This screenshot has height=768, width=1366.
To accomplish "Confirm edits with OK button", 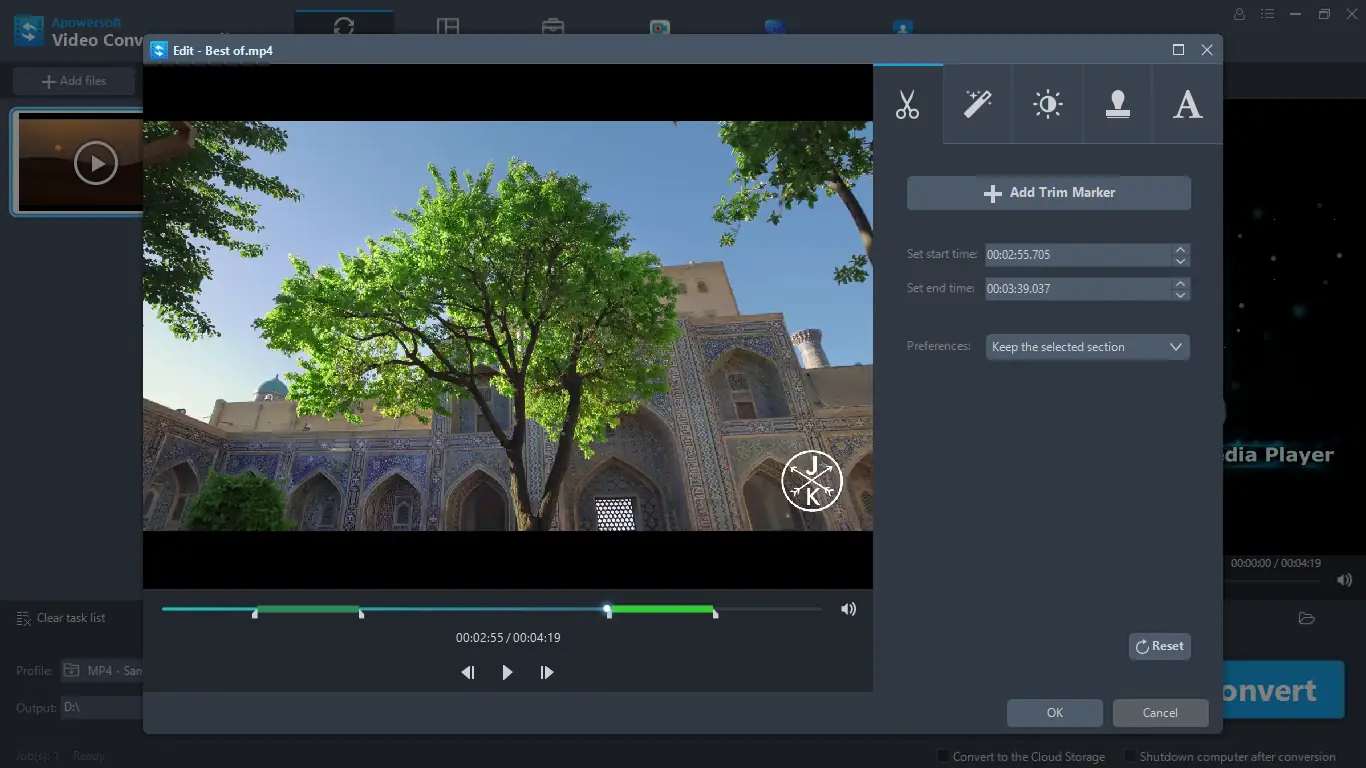I will [1054, 713].
